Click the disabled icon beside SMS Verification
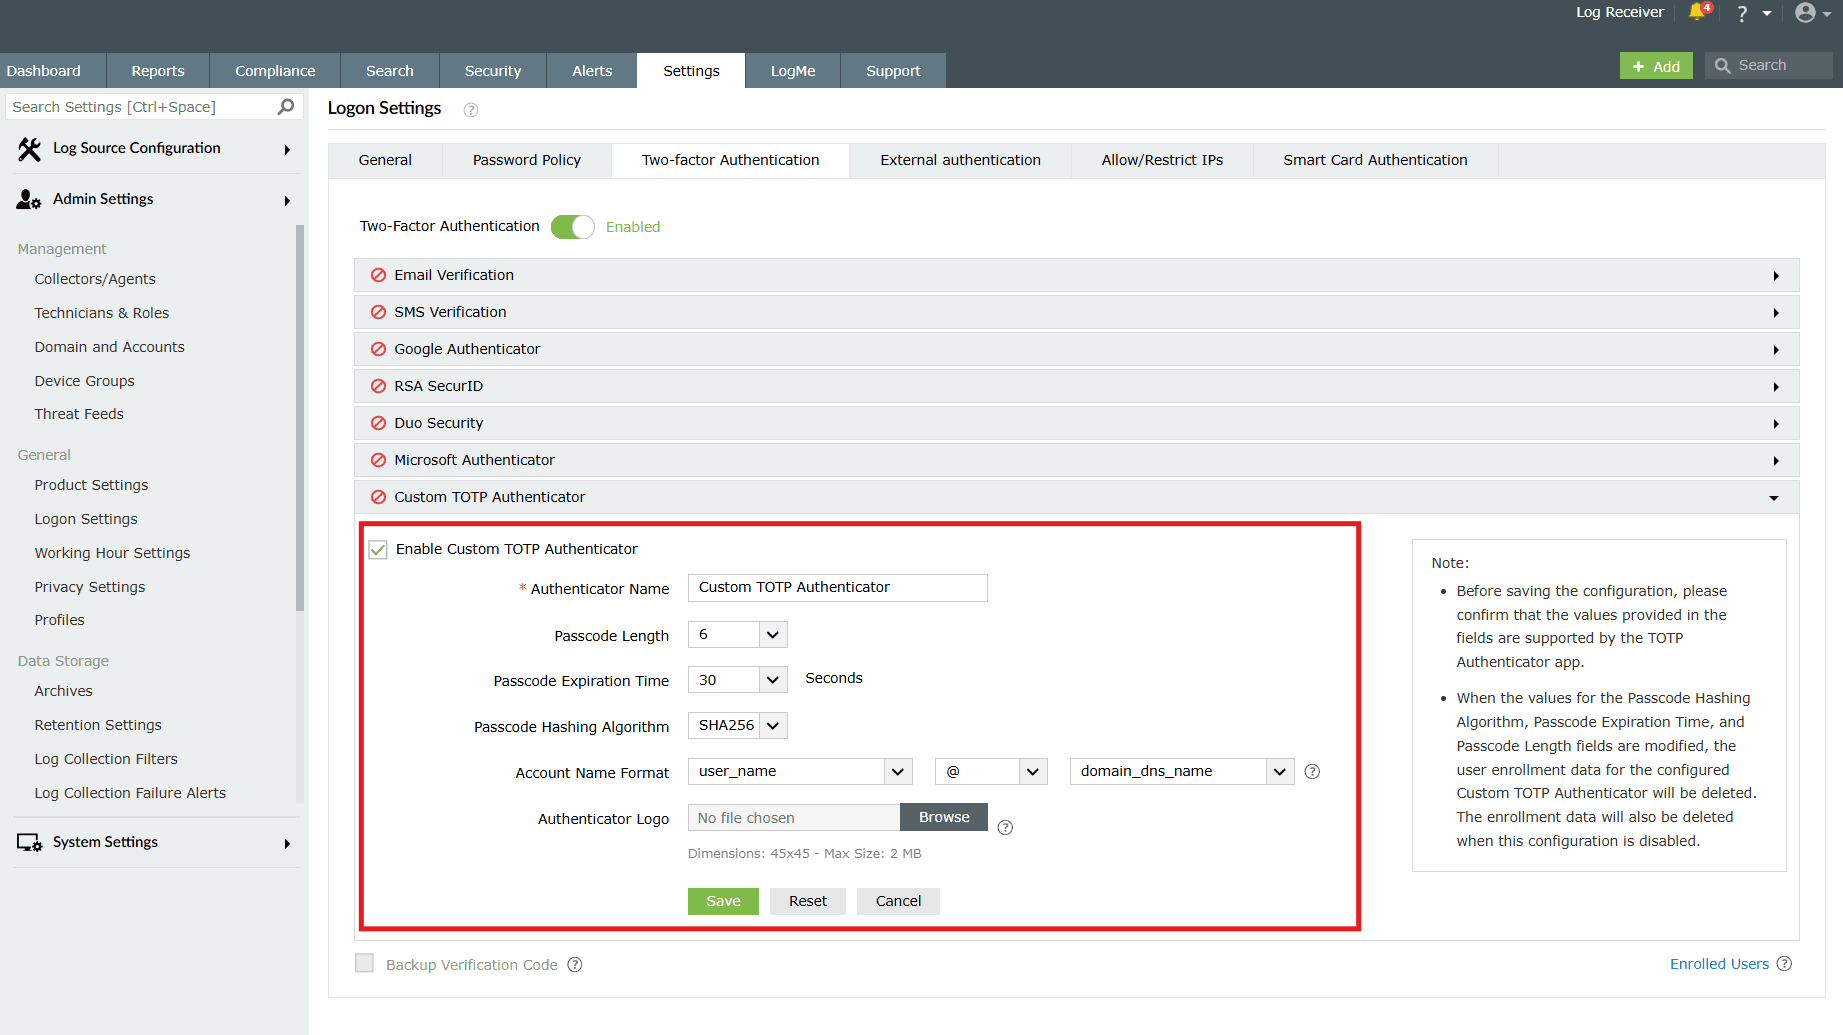The image size is (1843, 1035). point(379,312)
